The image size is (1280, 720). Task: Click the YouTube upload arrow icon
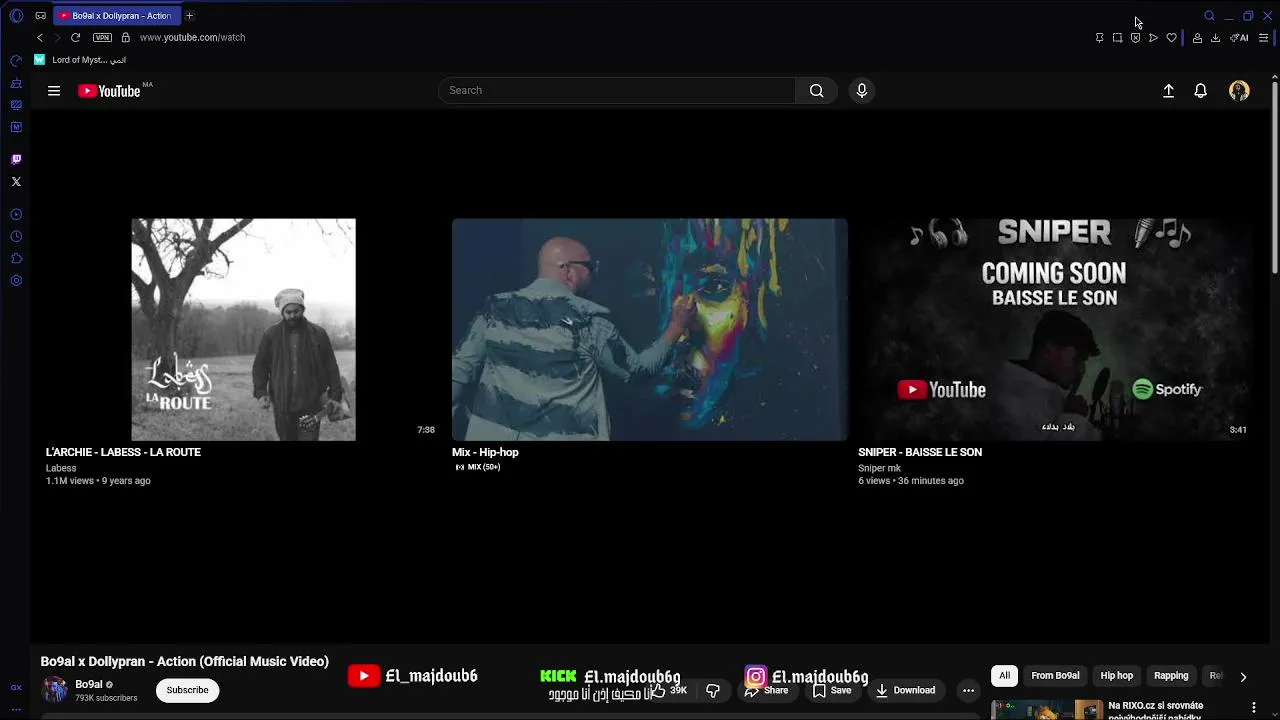click(1168, 91)
